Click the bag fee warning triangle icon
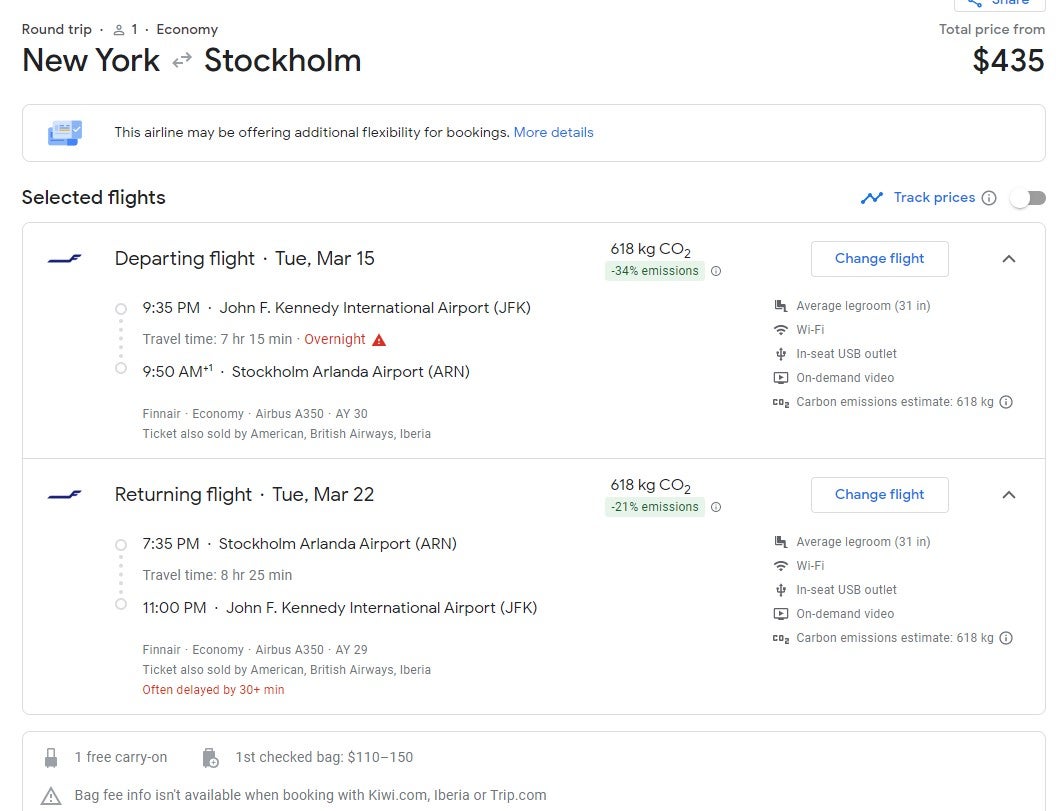 (x=51, y=795)
